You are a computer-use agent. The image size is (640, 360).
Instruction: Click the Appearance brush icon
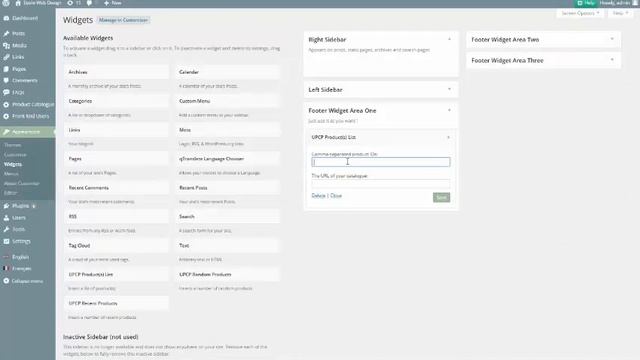click(x=6, y=132)
